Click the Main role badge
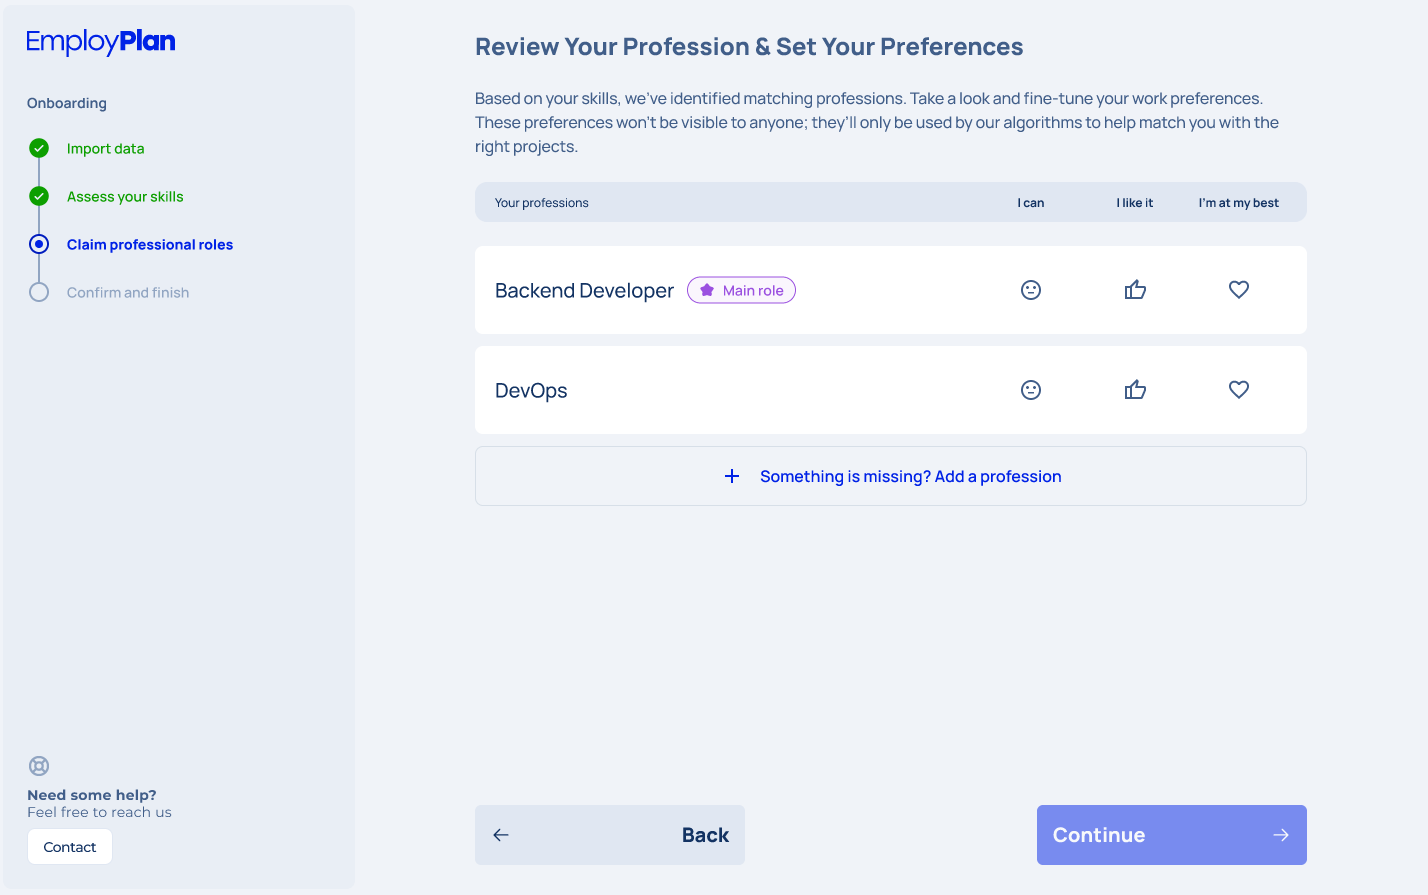Screen dimensions: 1428x895 coord(741,290)
